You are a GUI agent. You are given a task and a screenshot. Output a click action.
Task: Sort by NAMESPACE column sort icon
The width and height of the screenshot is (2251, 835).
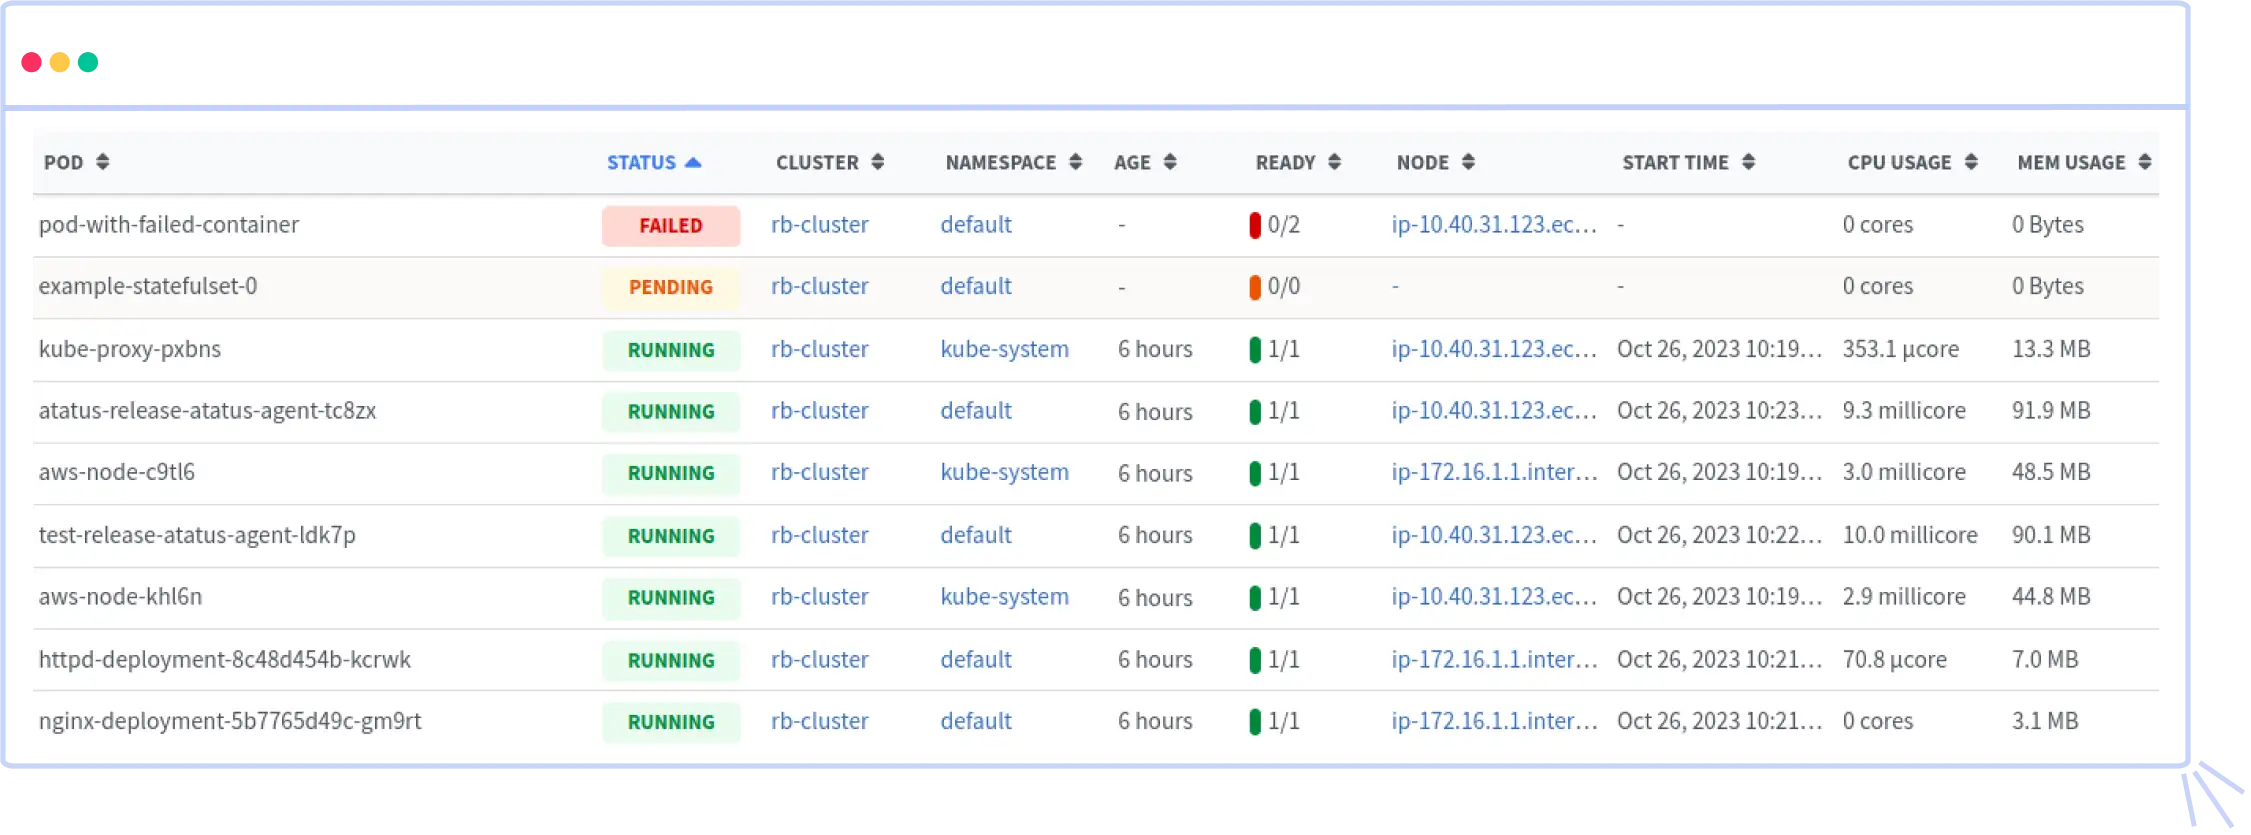pyautogui.click(x=1076, y=162)
